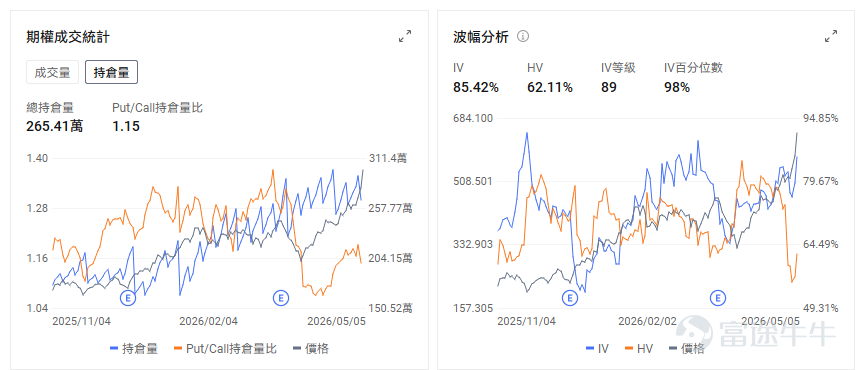Image resolution: width=856 pixels, height=370 pixels.
Task: Click the 94.85% axis label
Action: (x=820, y=118)
